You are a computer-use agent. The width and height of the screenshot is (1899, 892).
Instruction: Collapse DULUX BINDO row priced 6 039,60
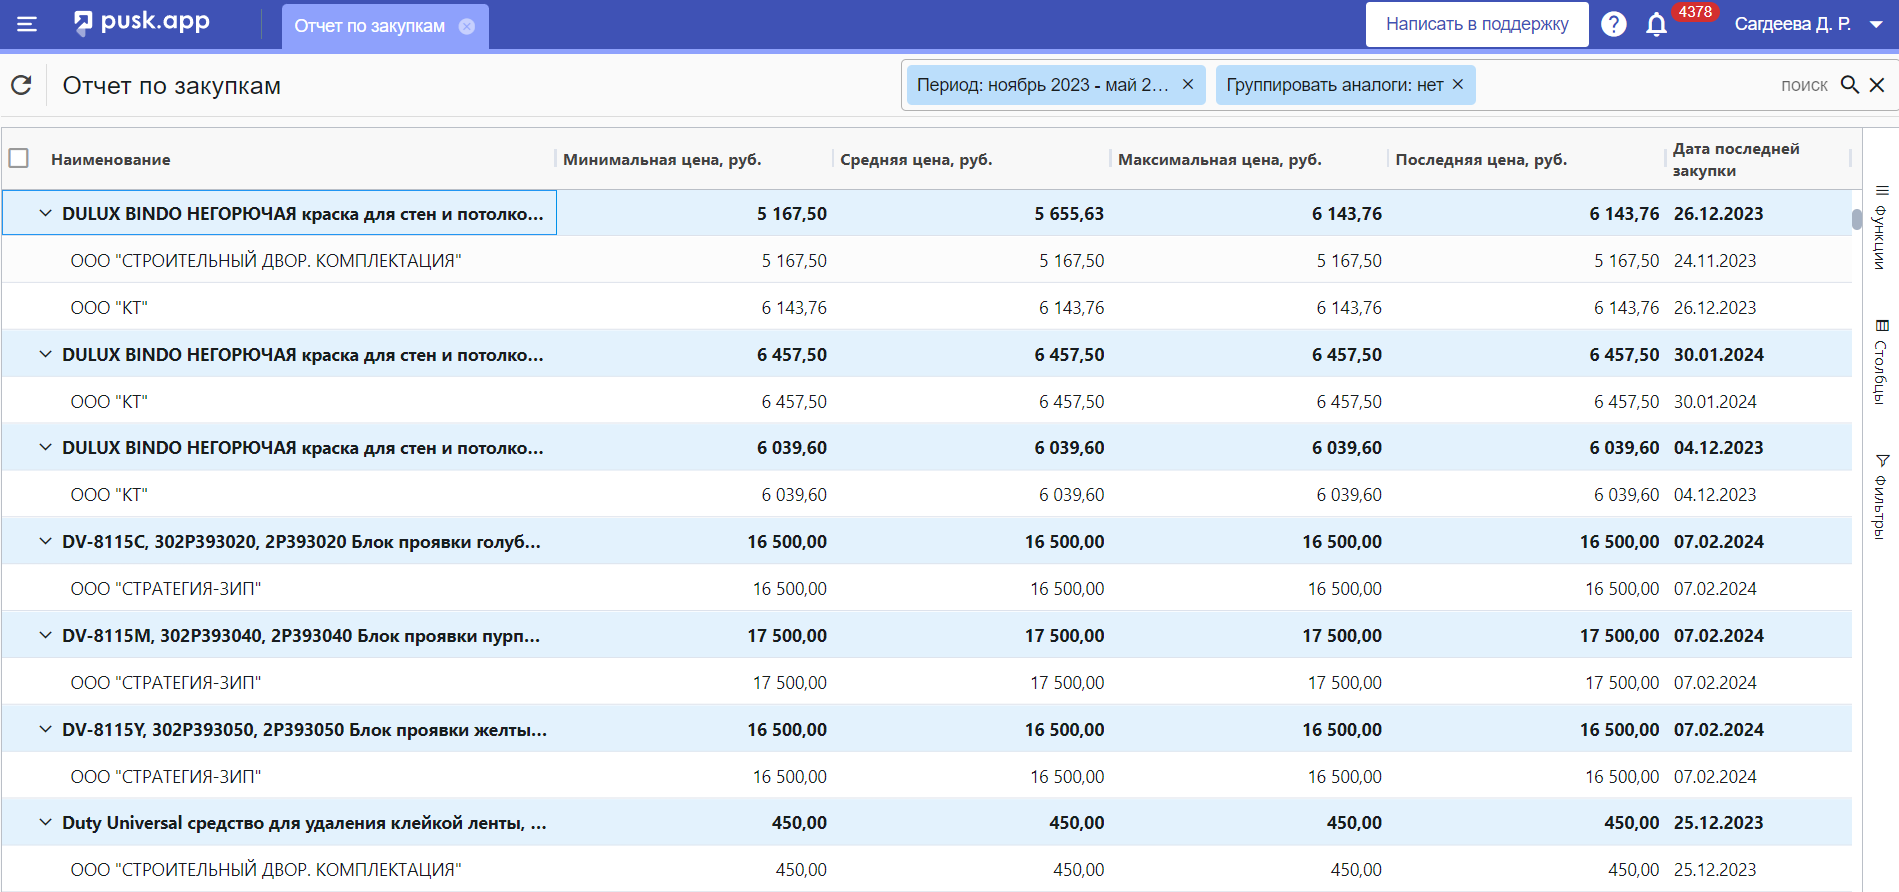(45, 447)
